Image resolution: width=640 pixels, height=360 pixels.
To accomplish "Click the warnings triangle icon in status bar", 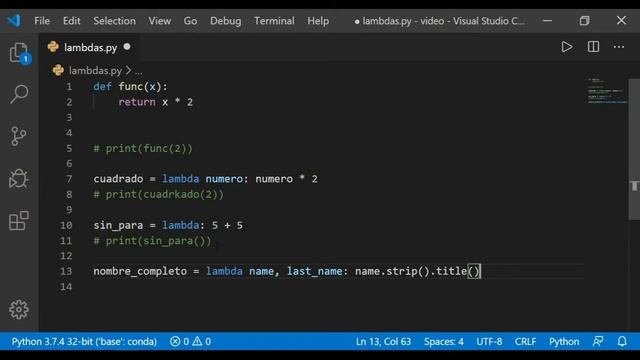I will [197, 341].
